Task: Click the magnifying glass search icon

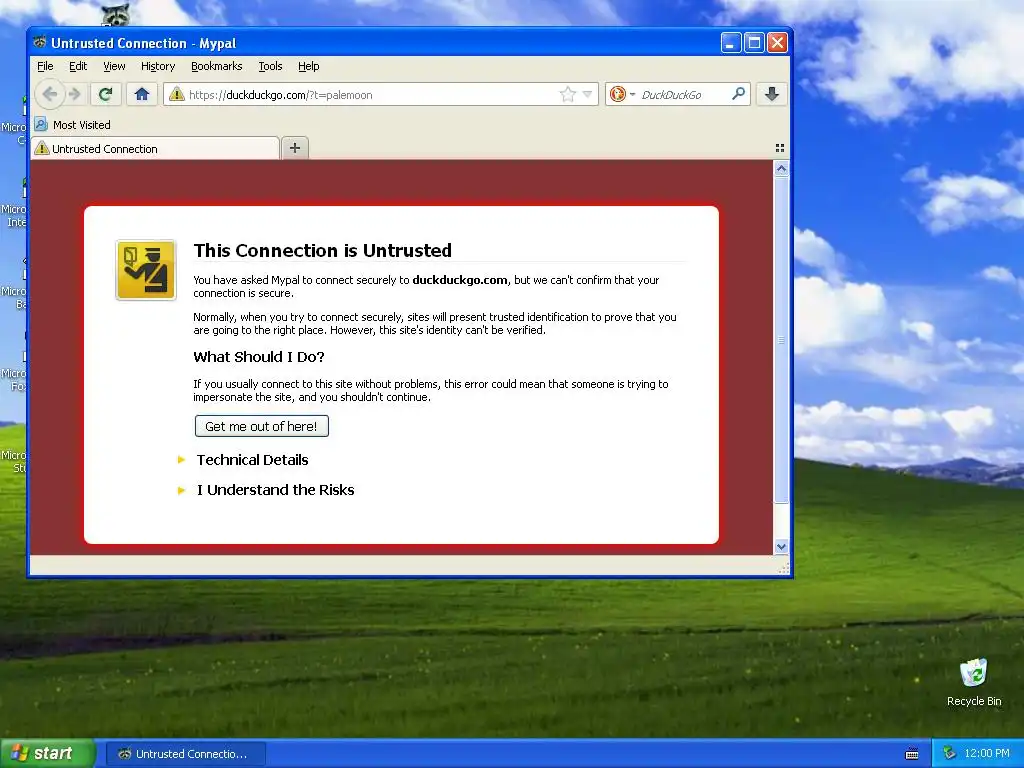Action: [x=738, y=94]
